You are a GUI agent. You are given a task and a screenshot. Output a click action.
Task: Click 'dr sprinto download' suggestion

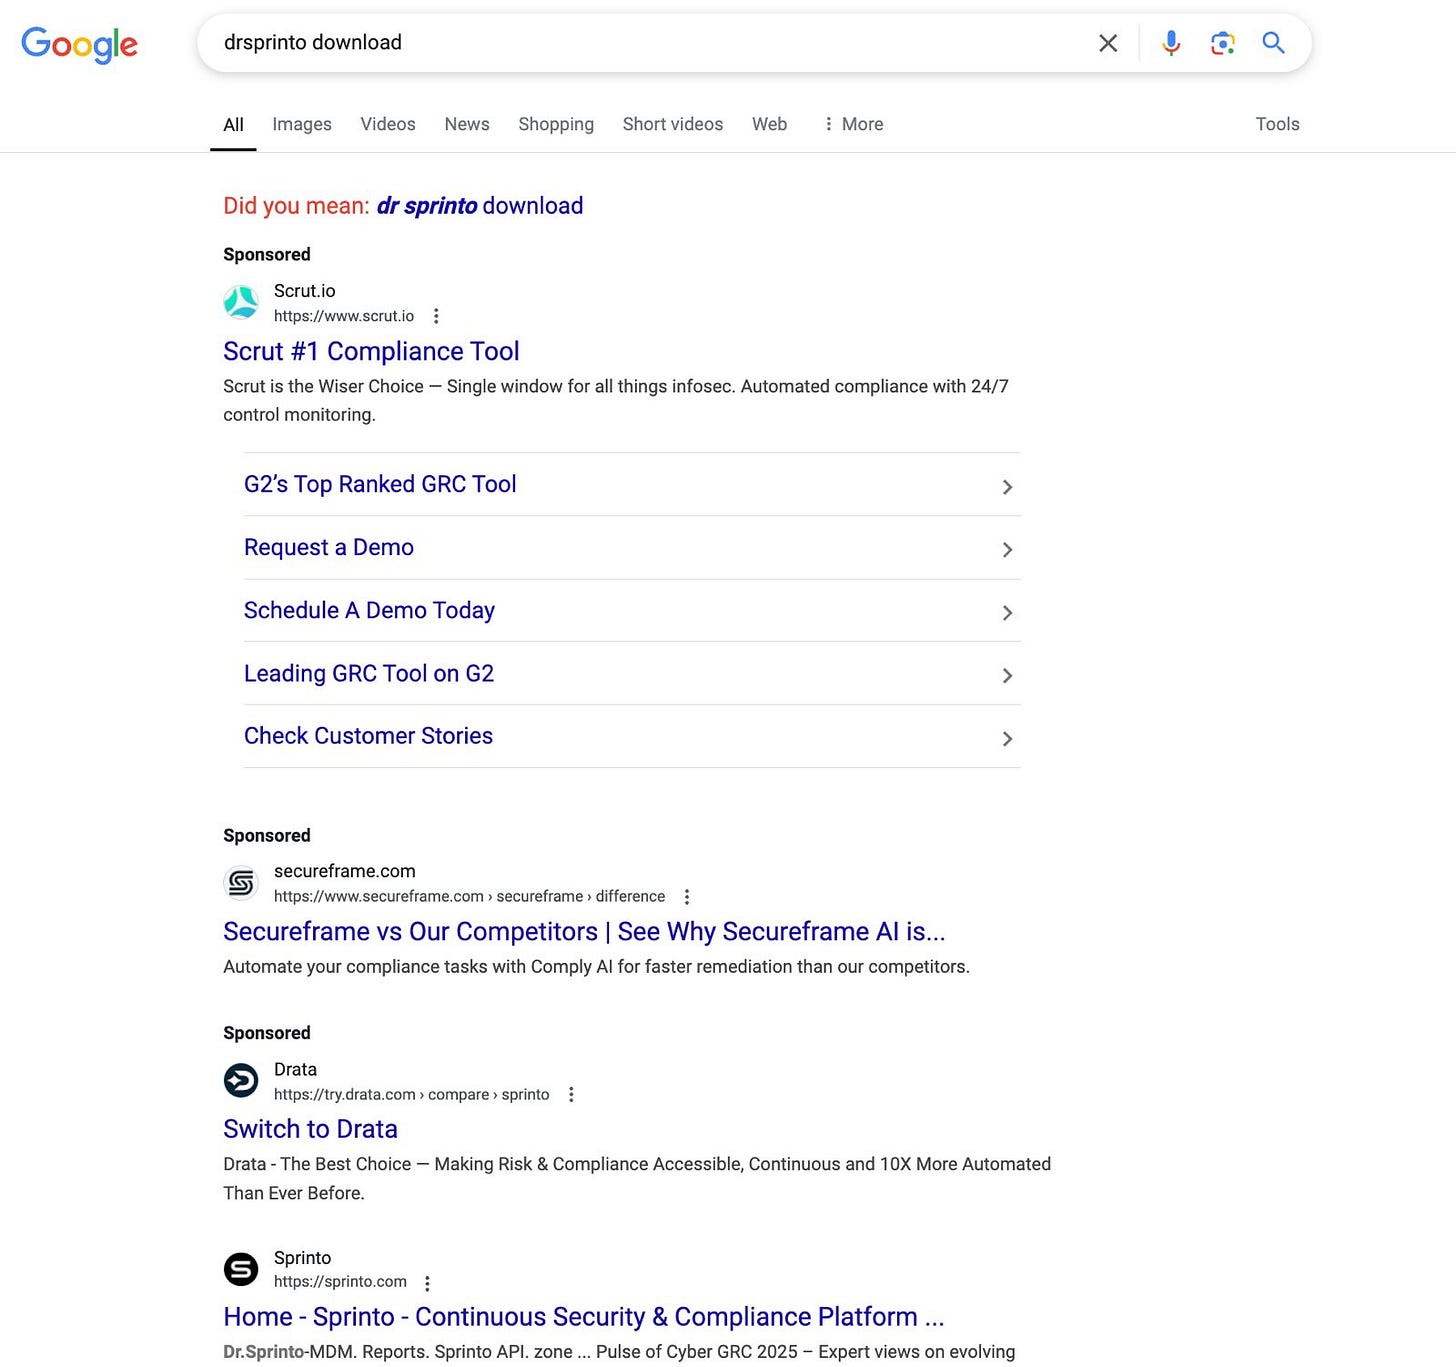point(480,205)
